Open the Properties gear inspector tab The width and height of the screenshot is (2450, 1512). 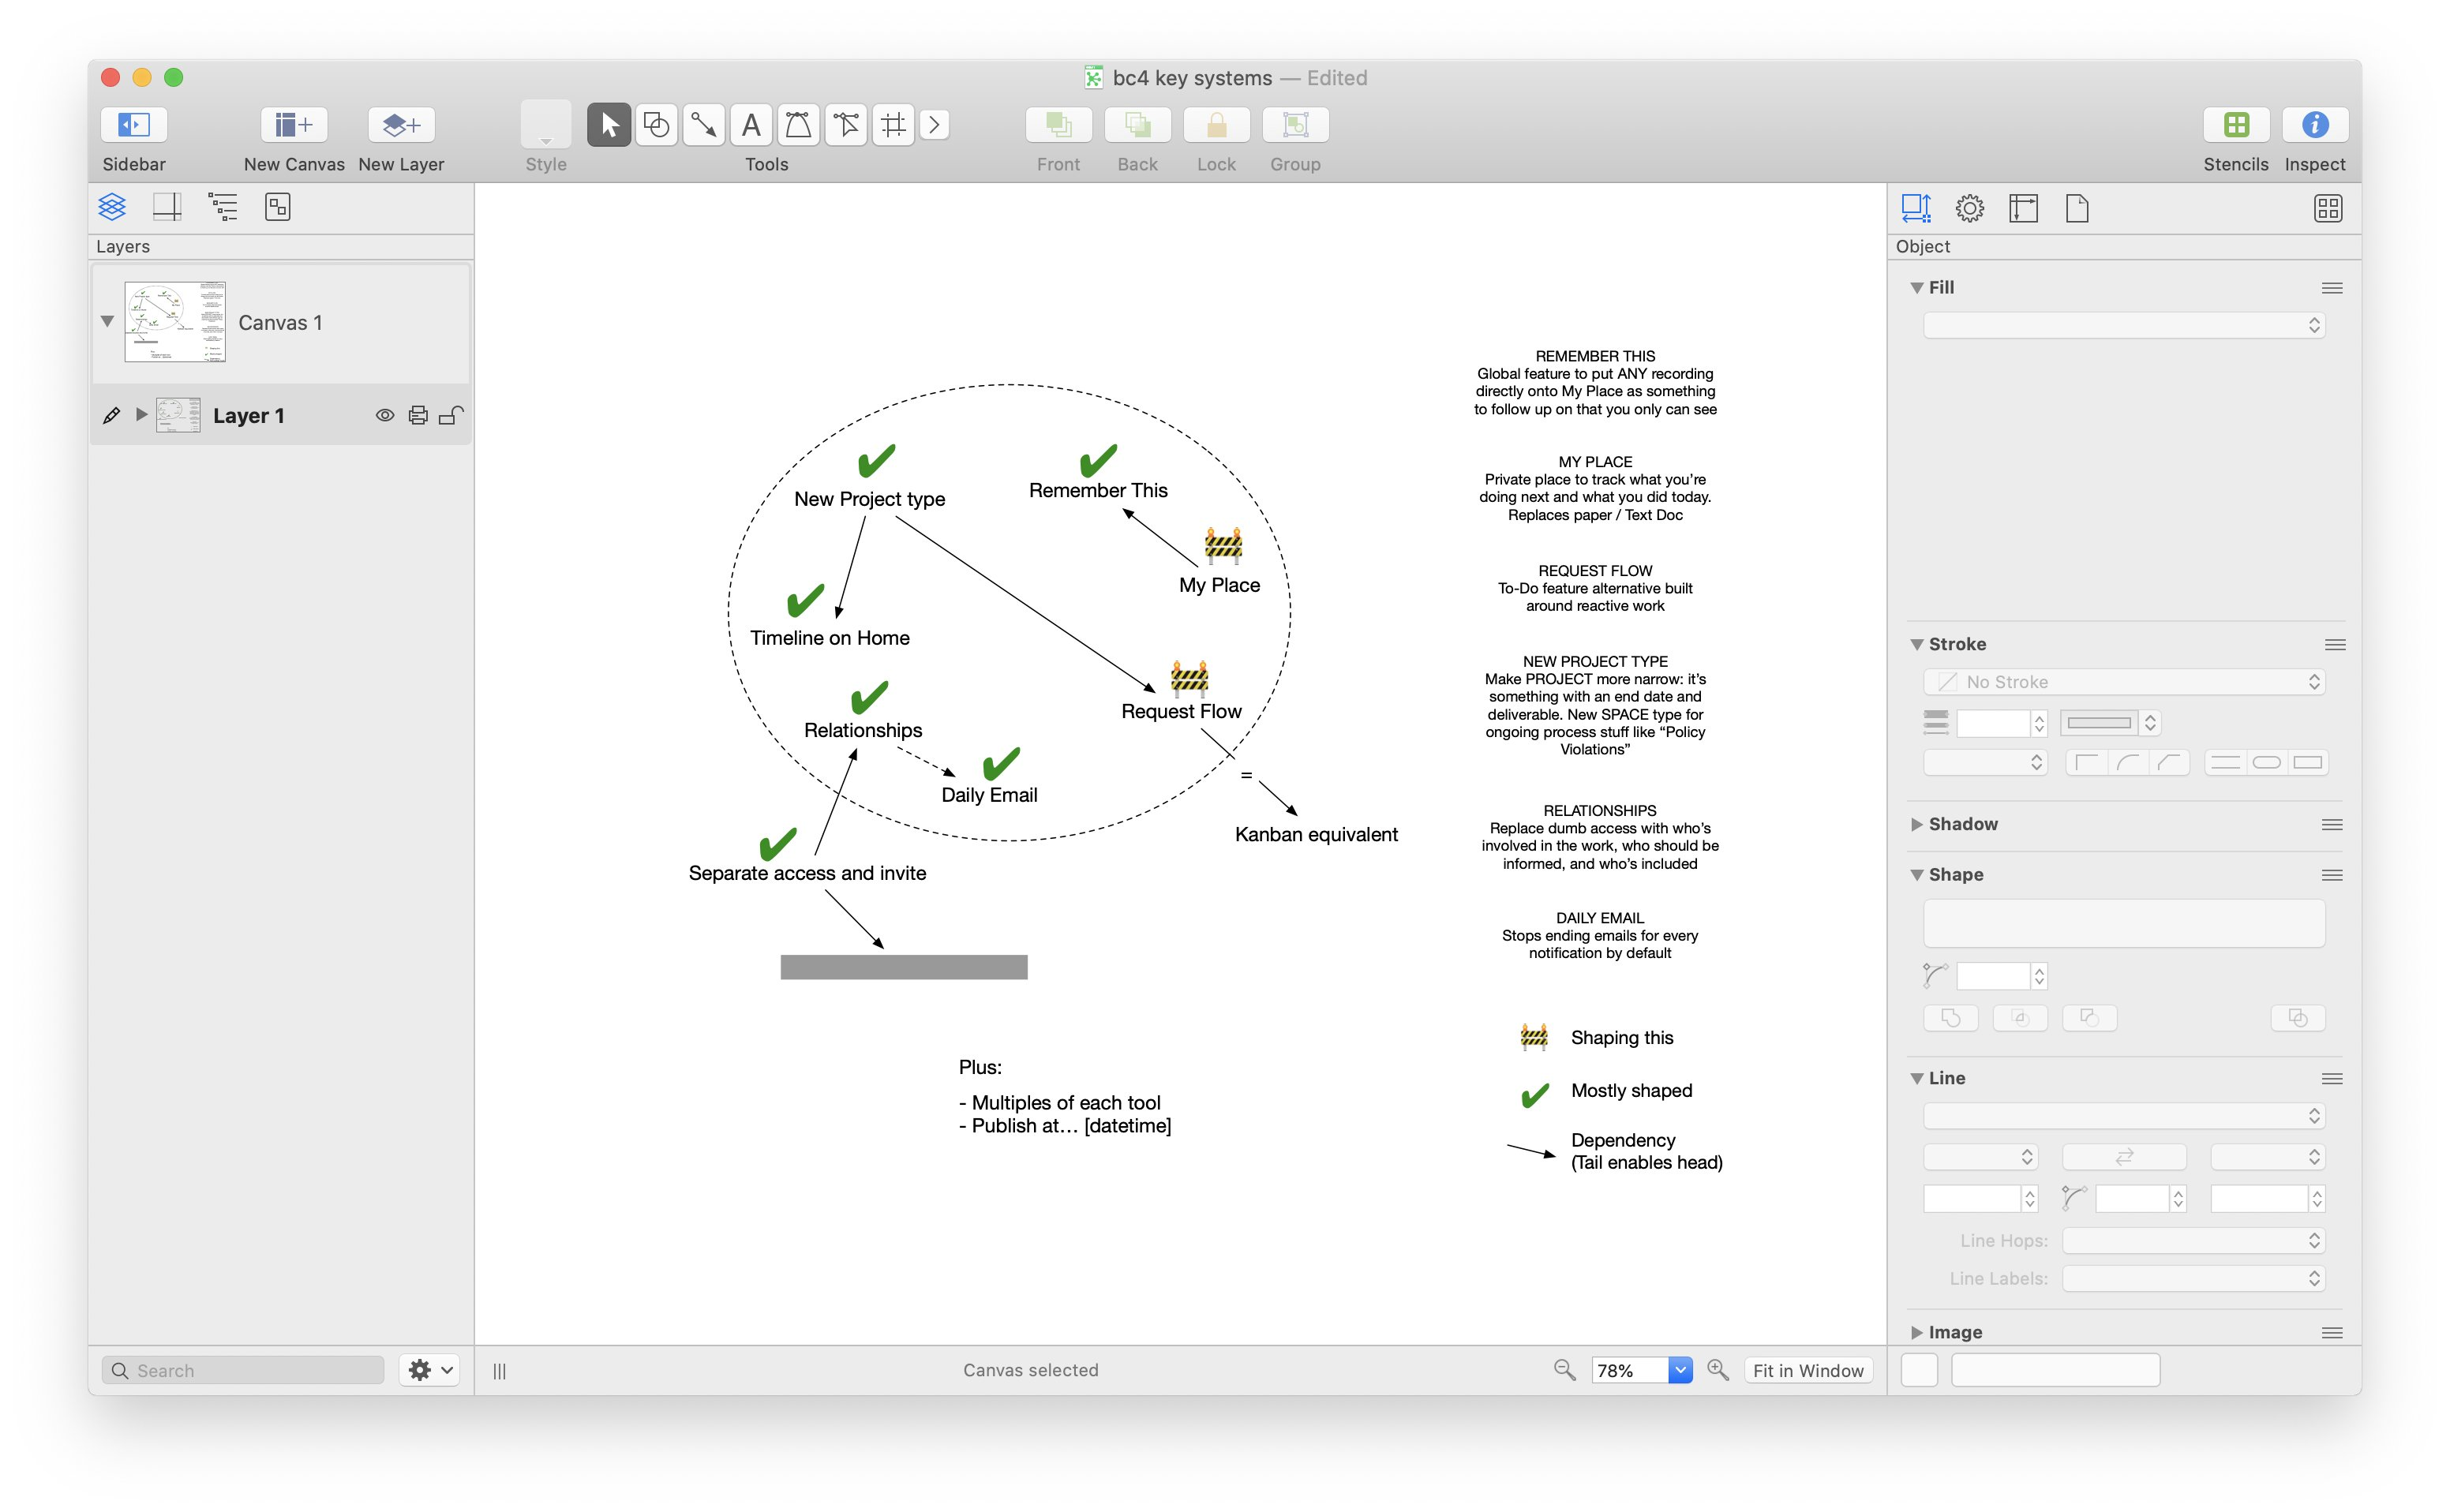(x=1969, y=208)
